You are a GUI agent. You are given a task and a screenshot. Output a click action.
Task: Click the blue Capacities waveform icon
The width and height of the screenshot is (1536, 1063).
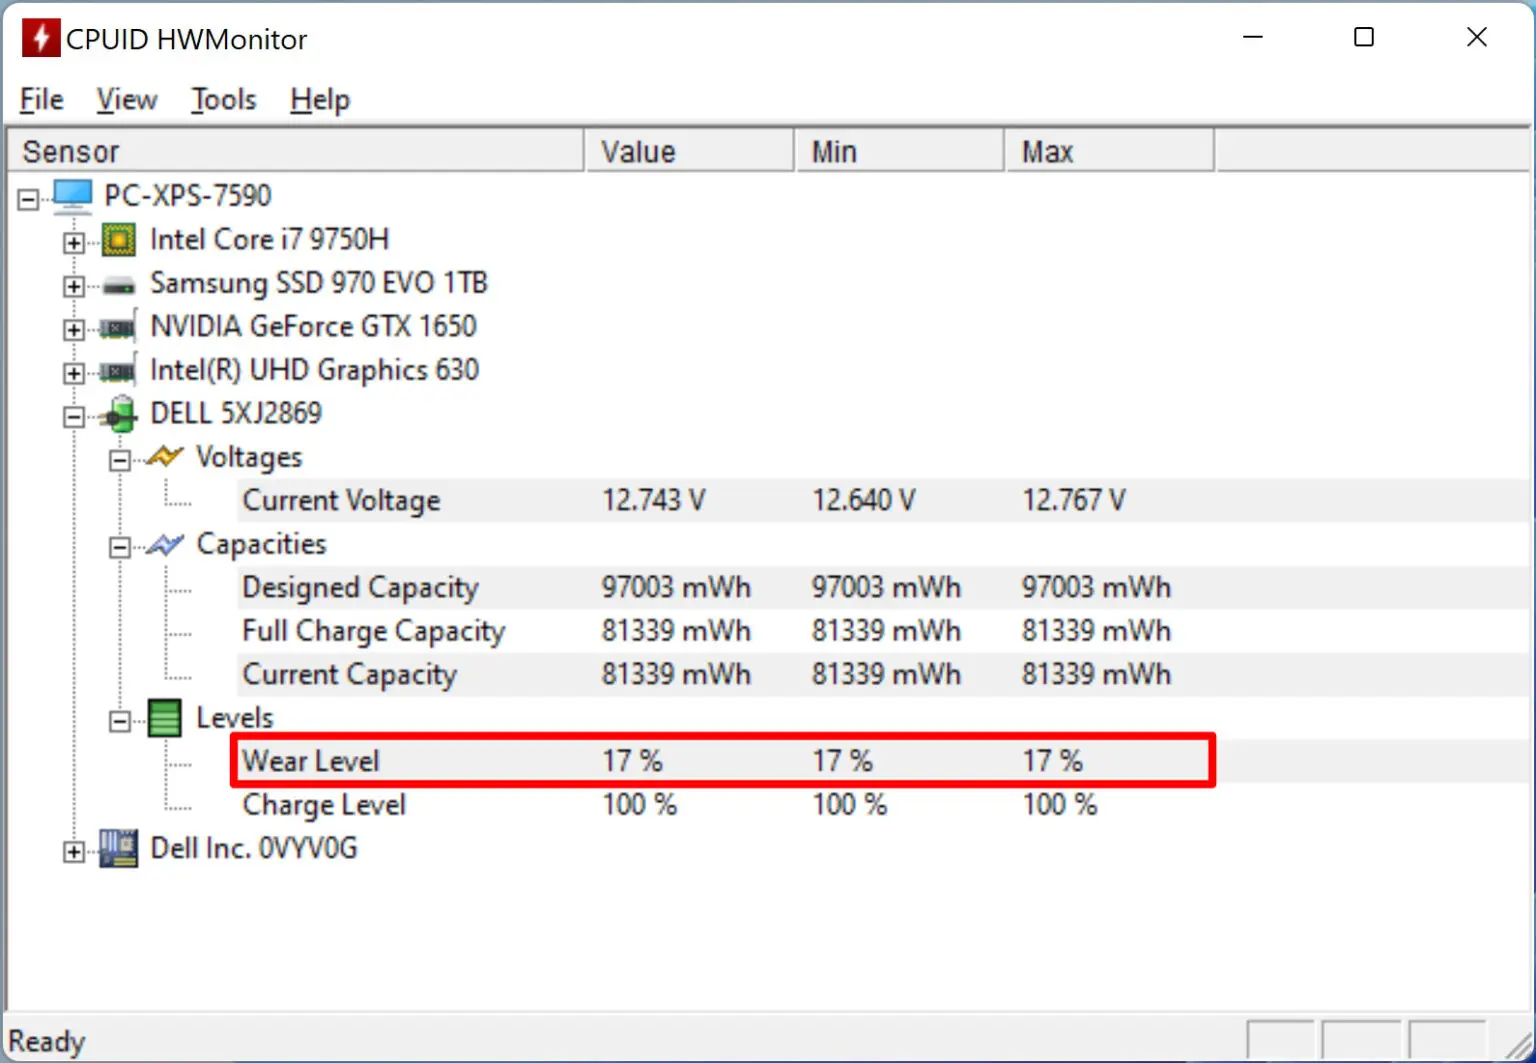click(x=164, y=544)
